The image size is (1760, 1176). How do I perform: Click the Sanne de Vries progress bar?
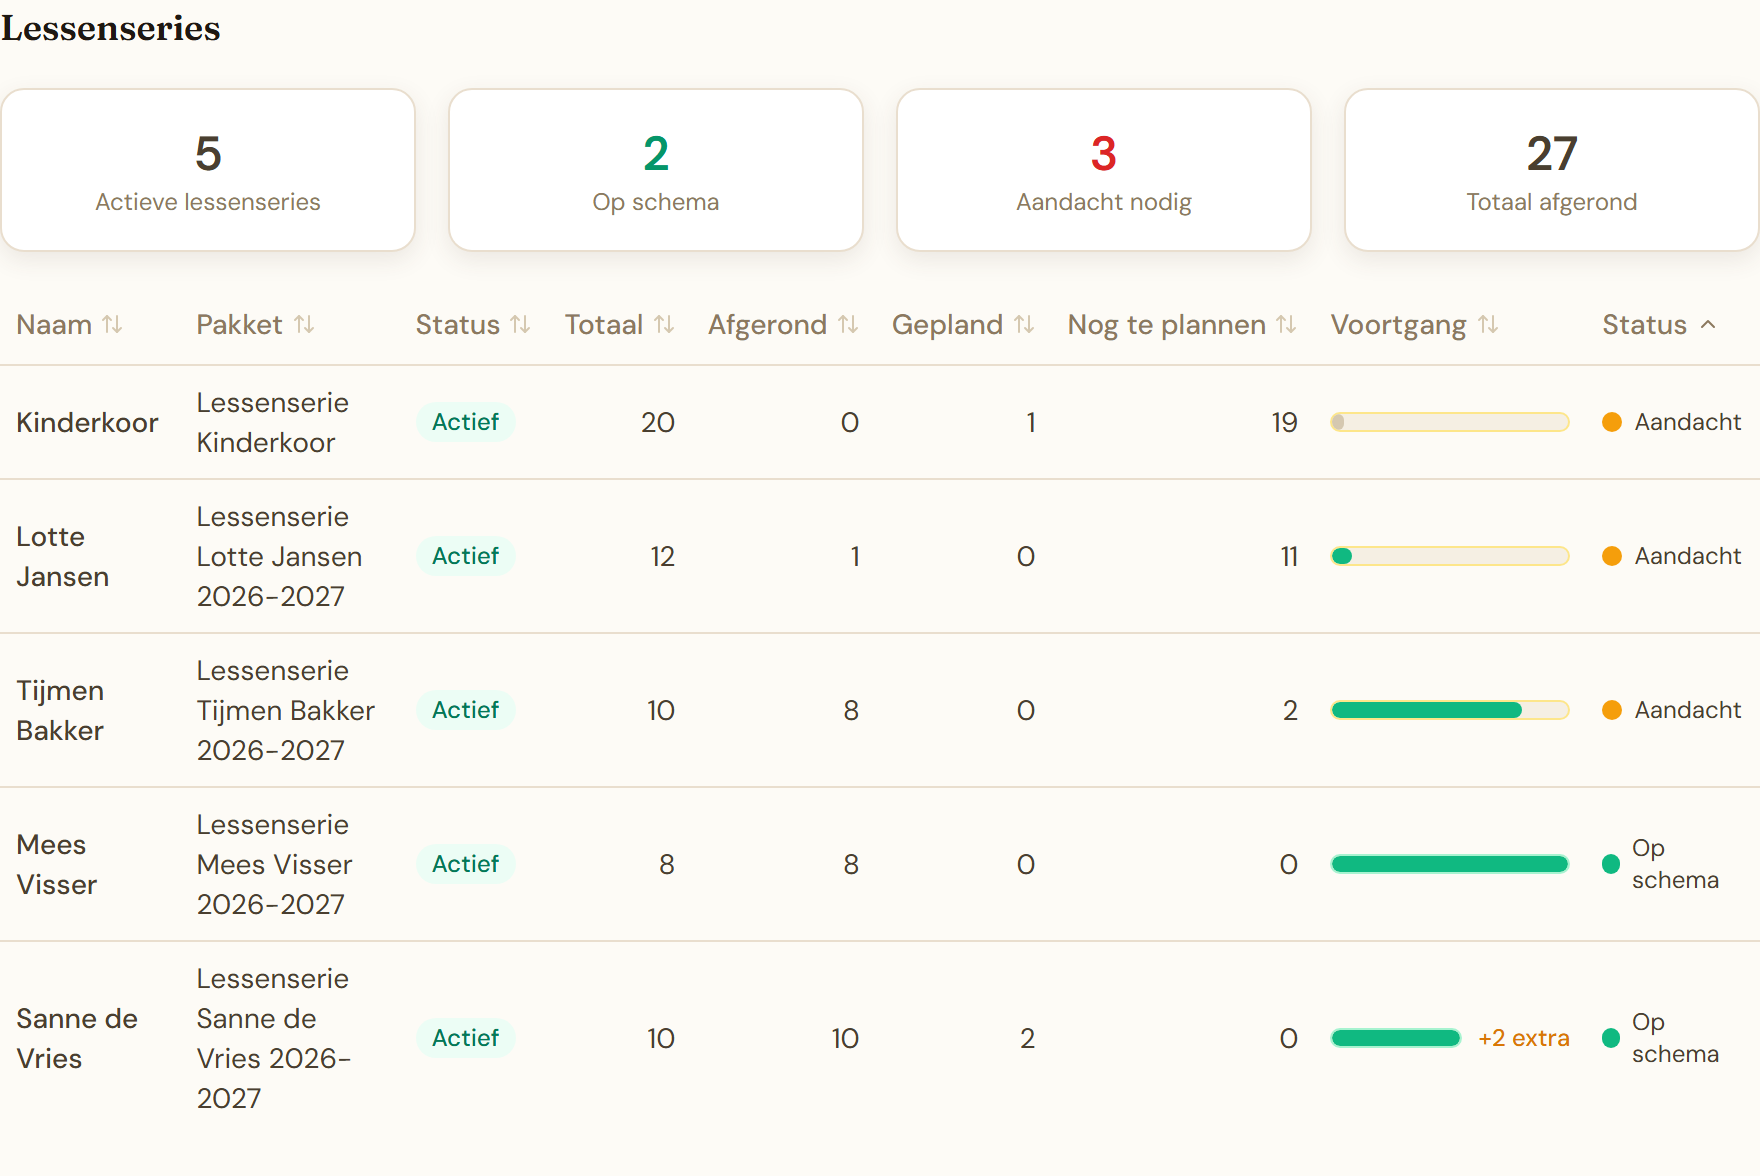[x=1396, y=1038]
